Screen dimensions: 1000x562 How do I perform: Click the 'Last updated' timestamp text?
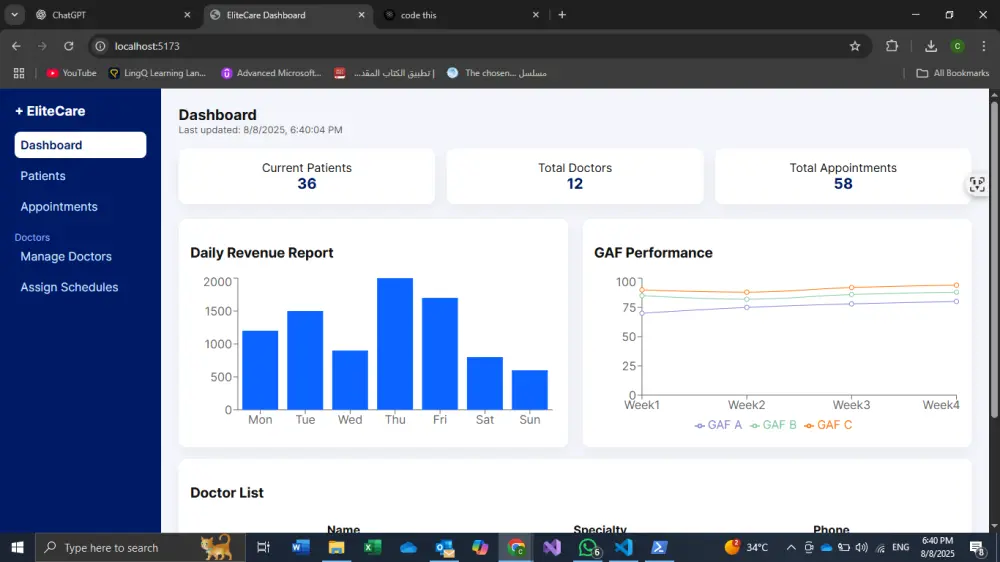(x=260, y=129)
